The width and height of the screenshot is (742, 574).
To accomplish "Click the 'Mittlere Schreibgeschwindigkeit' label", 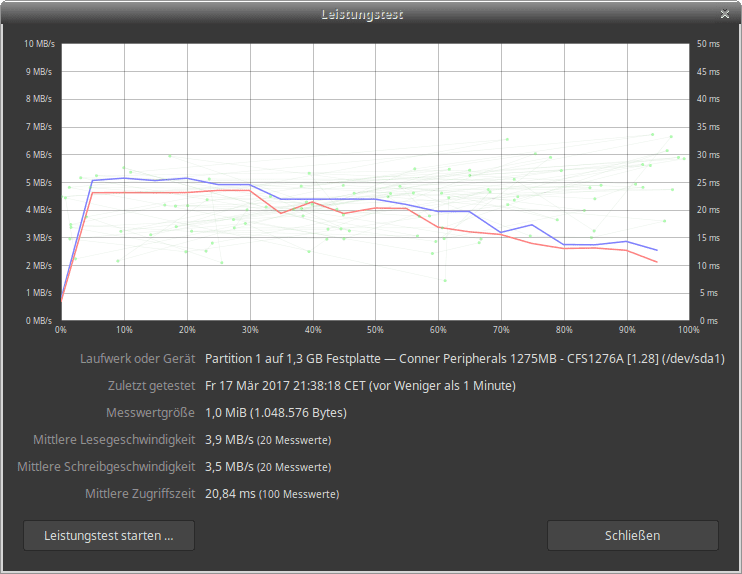I will [x=106, y=467].
